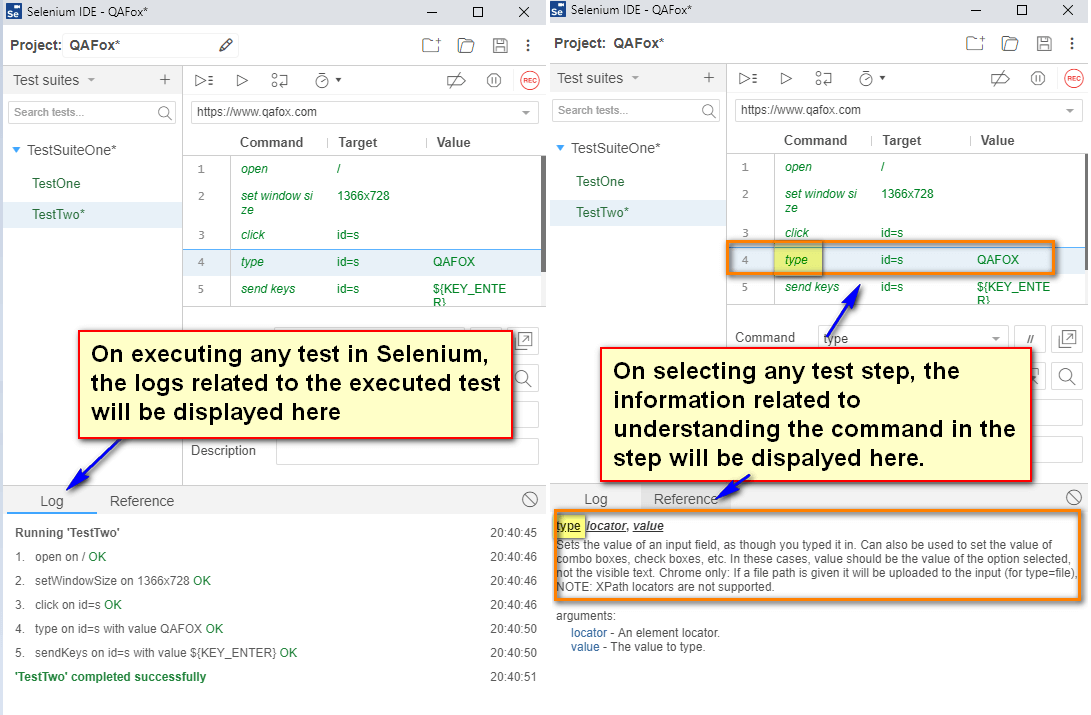
Task: Add new test with plus in right window
Action: (x=709, y=78)
